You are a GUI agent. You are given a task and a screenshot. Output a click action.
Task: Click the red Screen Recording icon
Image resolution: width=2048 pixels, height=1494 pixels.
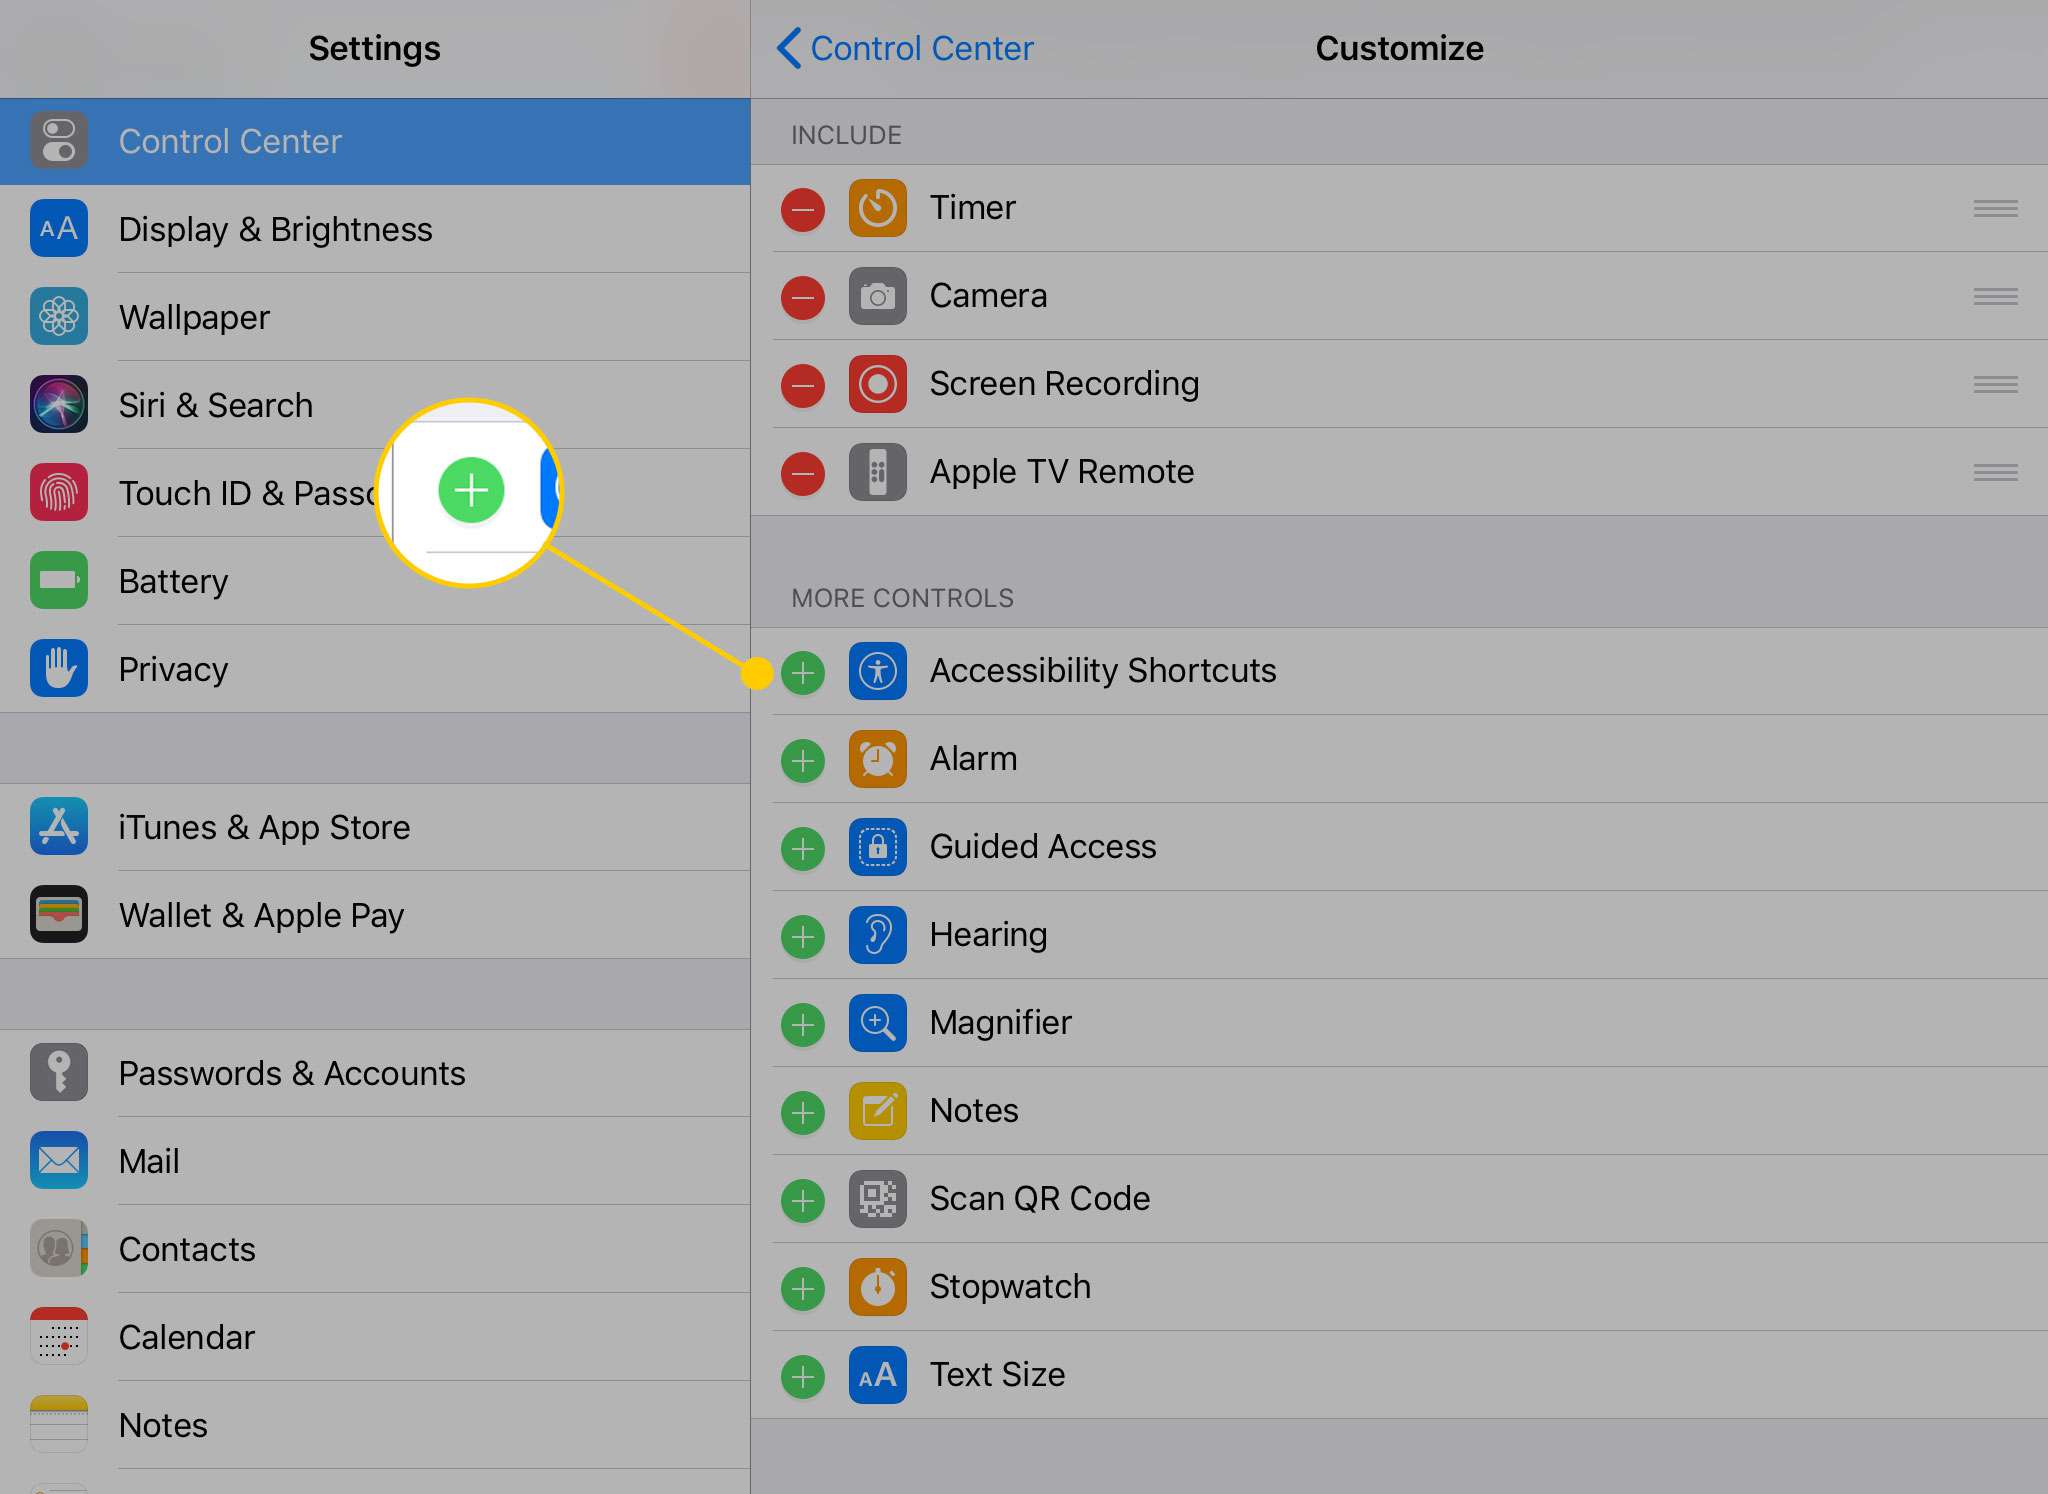[878, 384]
